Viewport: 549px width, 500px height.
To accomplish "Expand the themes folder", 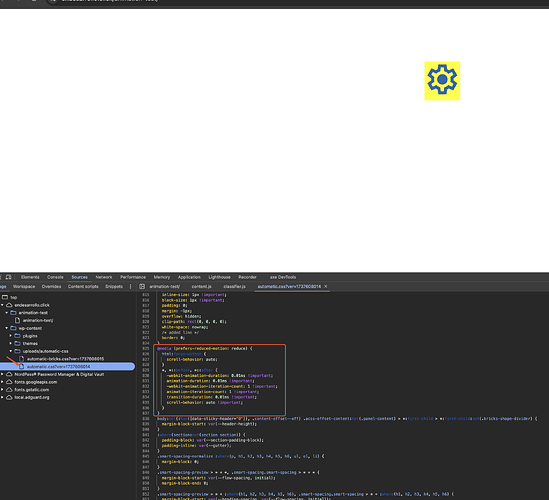I will pyautogui.click(x=11, y=343).
